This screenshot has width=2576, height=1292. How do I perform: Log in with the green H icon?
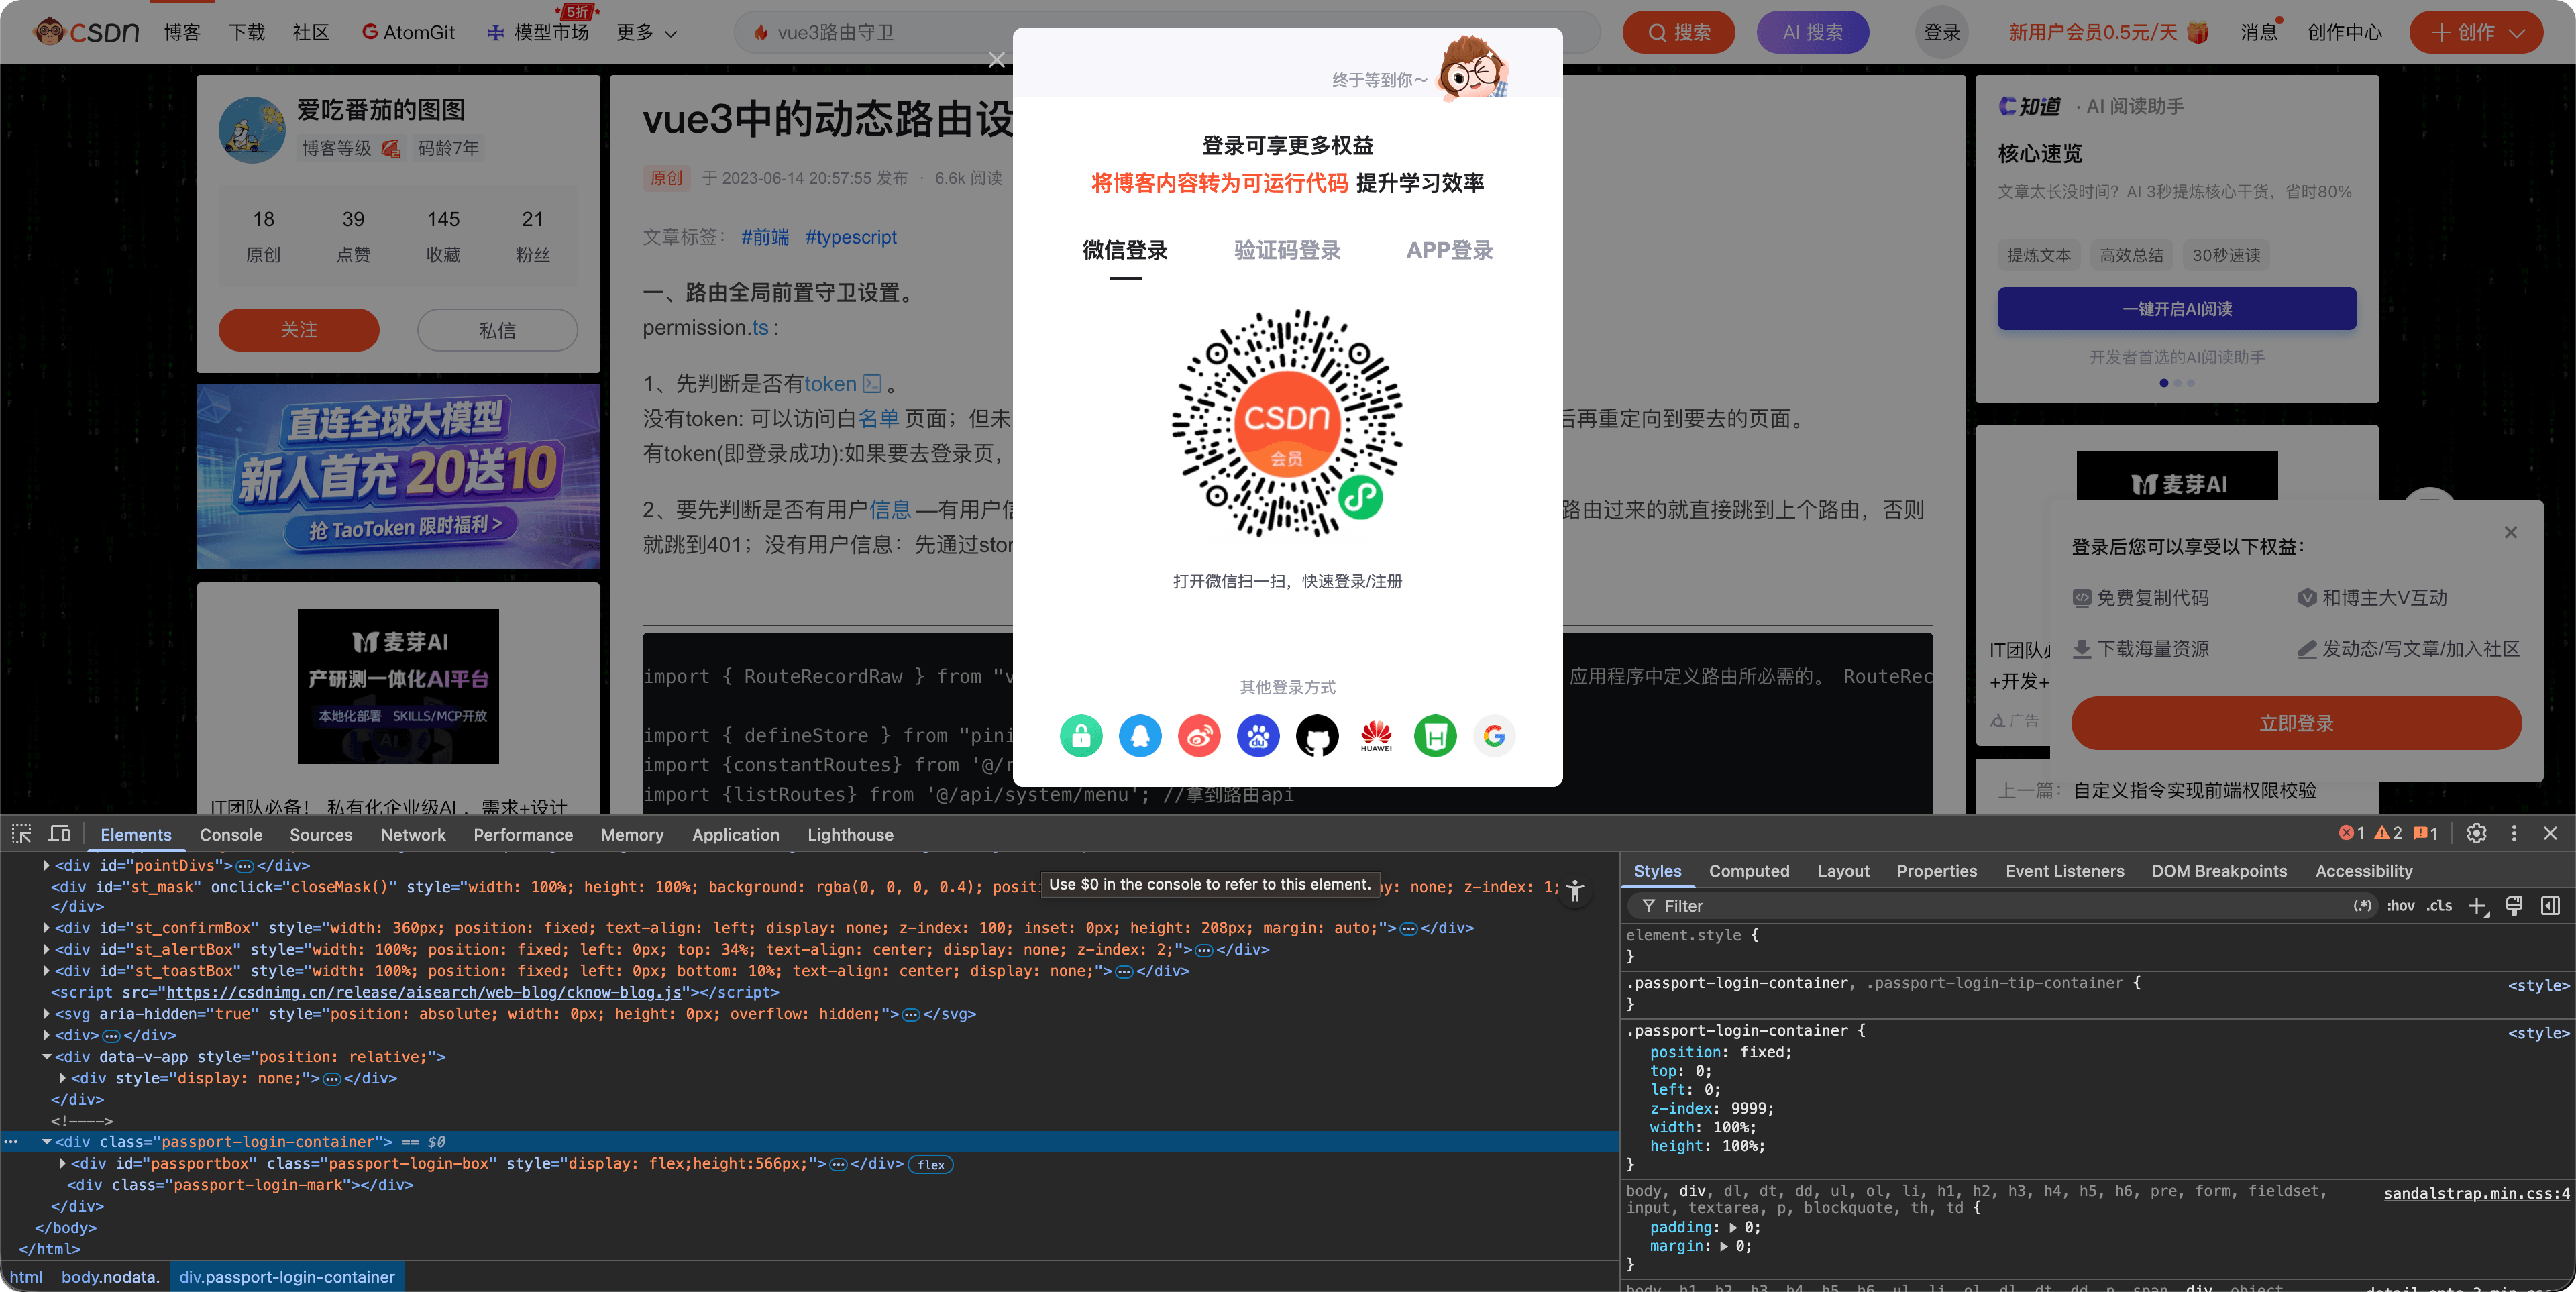click(x=1435, y=736)
